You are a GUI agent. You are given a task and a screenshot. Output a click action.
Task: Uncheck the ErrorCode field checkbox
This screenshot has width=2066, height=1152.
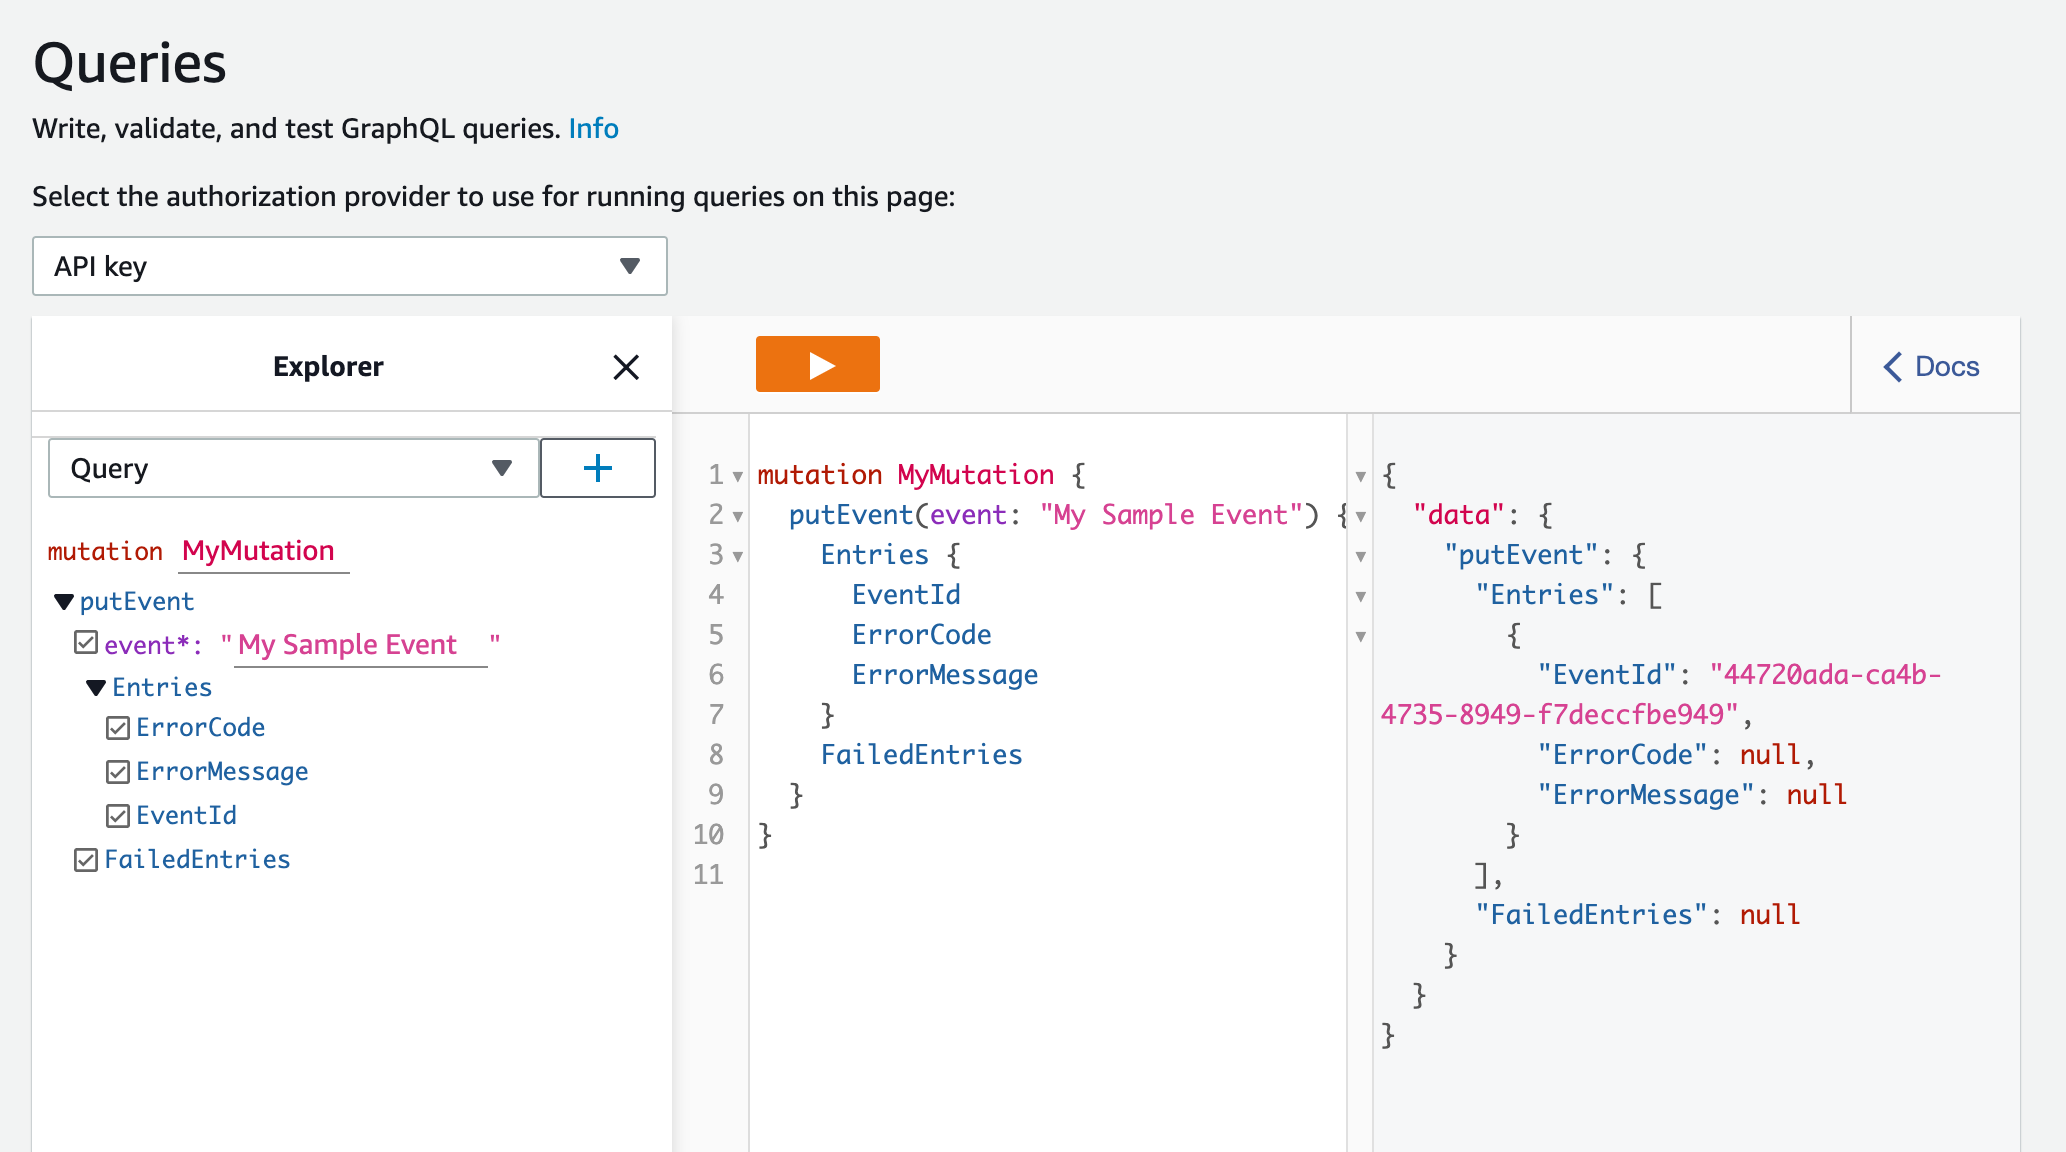(118, 728)
